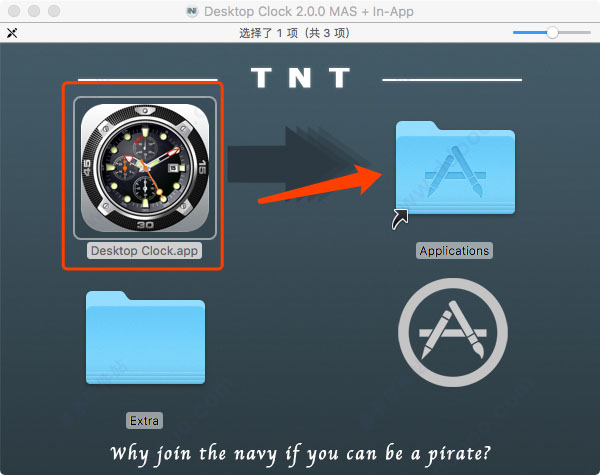Select the Desktop Clock app icon
This screenshot has width=600, height=475.
pyautogui.click(x=145, y=168)
